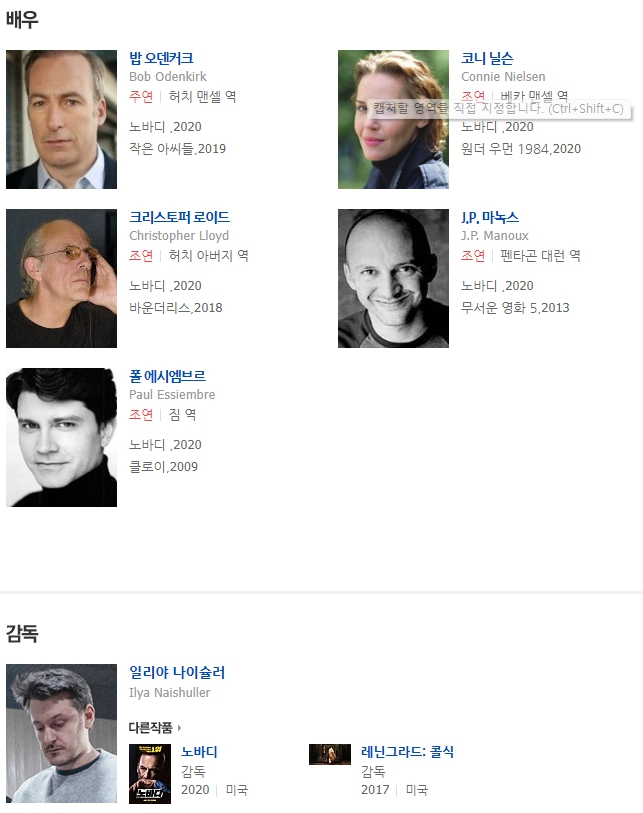Screen dimensions: 643x813
Task: Open Bob Odenkirk's profile photo
Action: pyautogui.click(x=61, y=119)
